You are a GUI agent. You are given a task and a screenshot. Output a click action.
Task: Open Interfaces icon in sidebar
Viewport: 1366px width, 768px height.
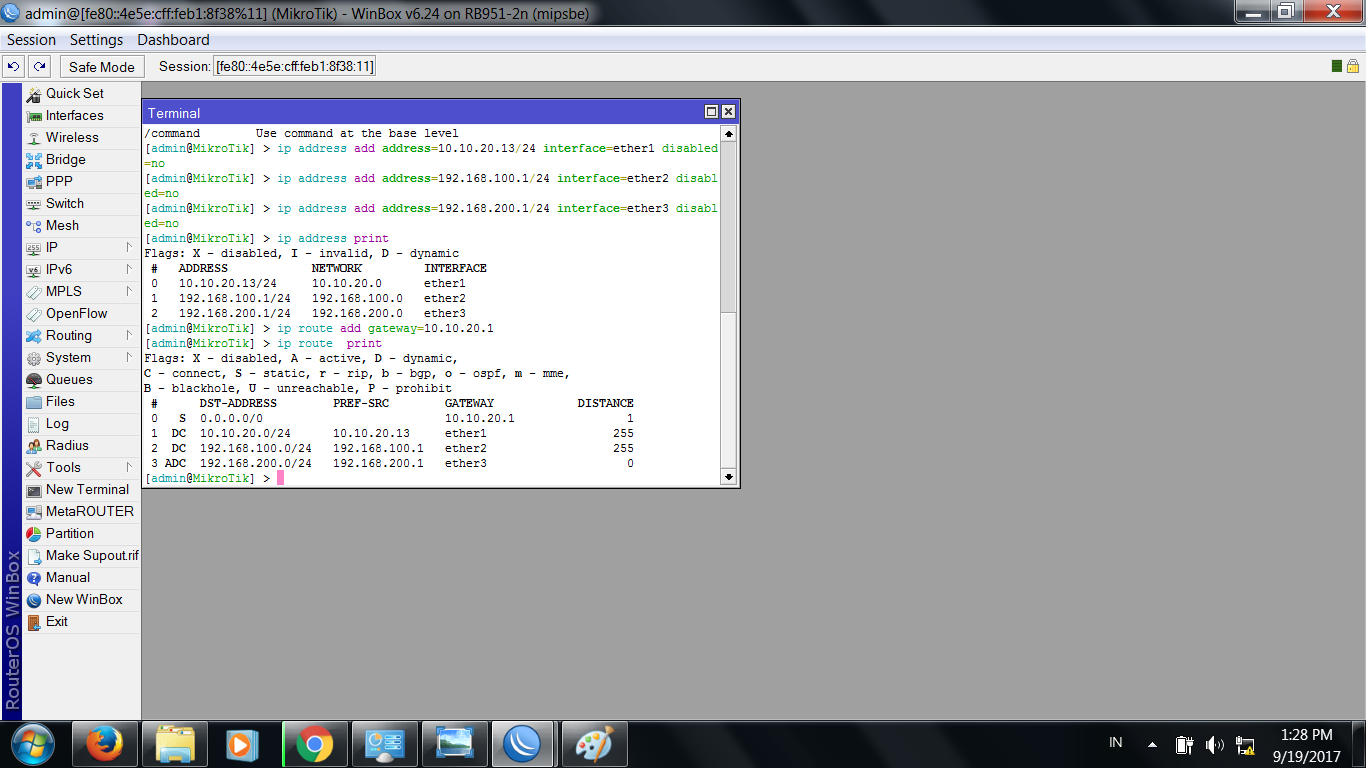pos(34,115)
